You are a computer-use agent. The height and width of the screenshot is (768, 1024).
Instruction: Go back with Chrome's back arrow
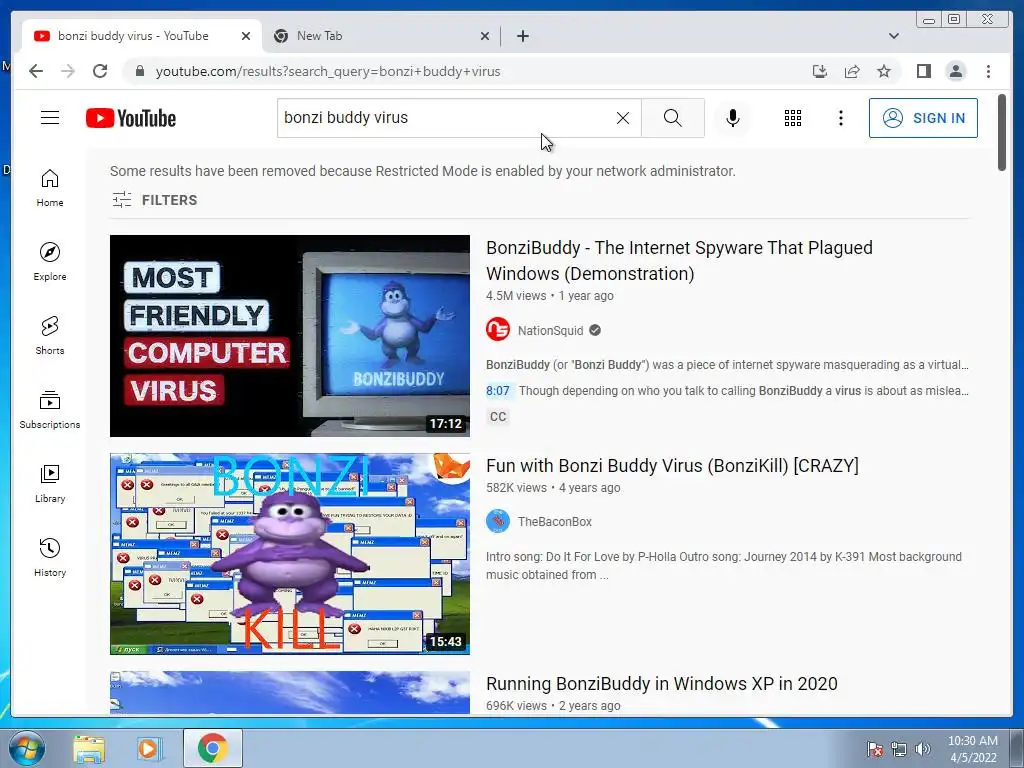pyautogui.click(x=36, y=71)
